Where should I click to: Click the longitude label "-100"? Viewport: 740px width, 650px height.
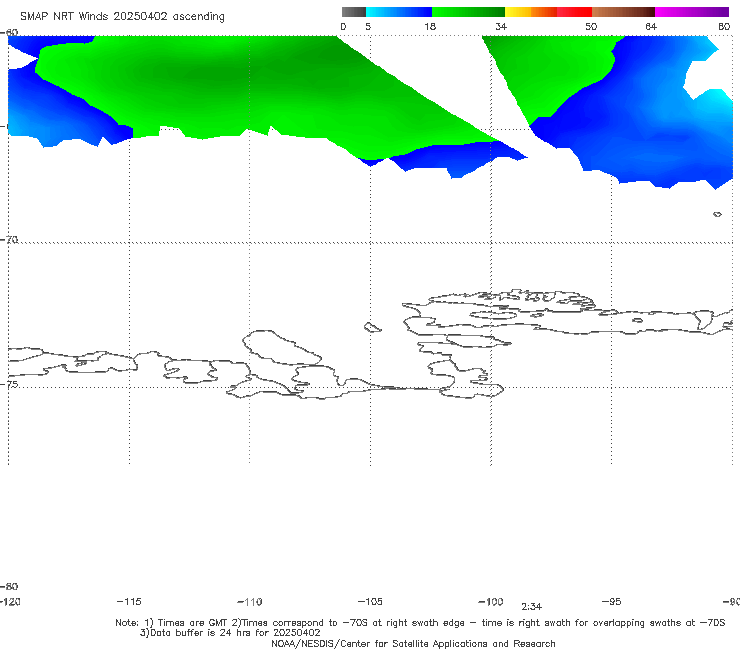click(491, 601)
